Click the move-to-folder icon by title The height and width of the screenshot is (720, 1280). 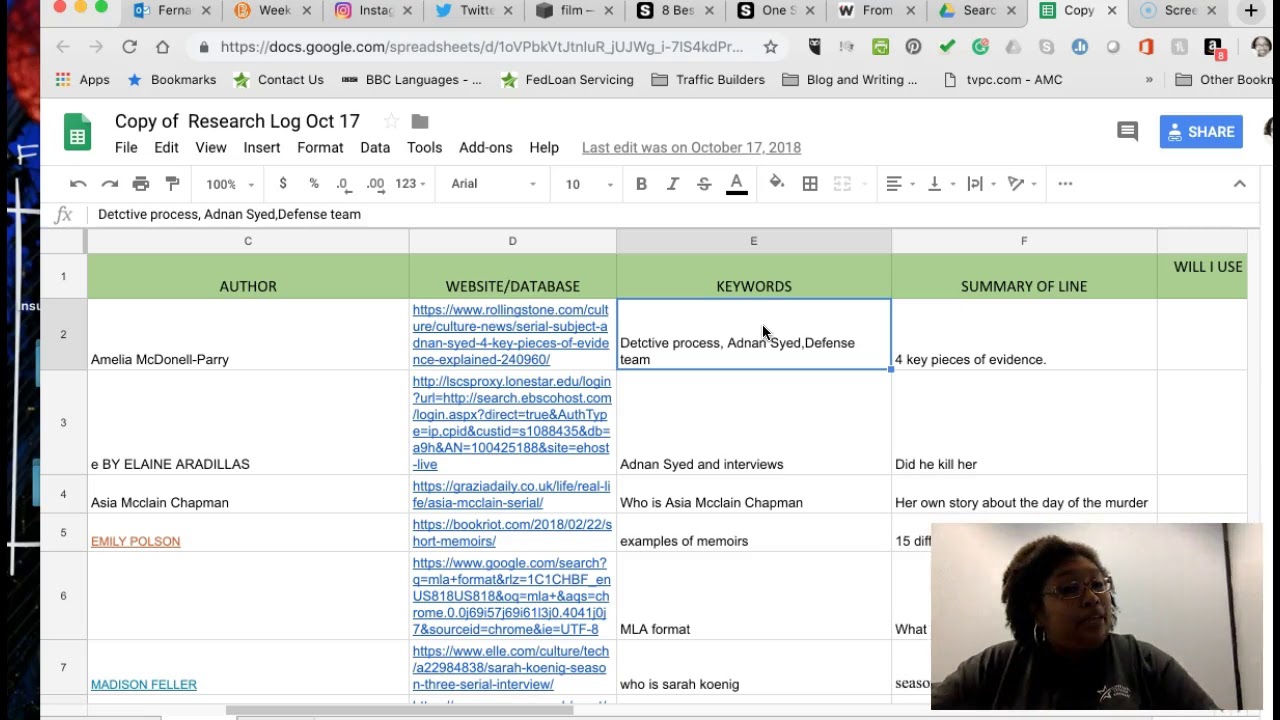(x=420, y=121)
